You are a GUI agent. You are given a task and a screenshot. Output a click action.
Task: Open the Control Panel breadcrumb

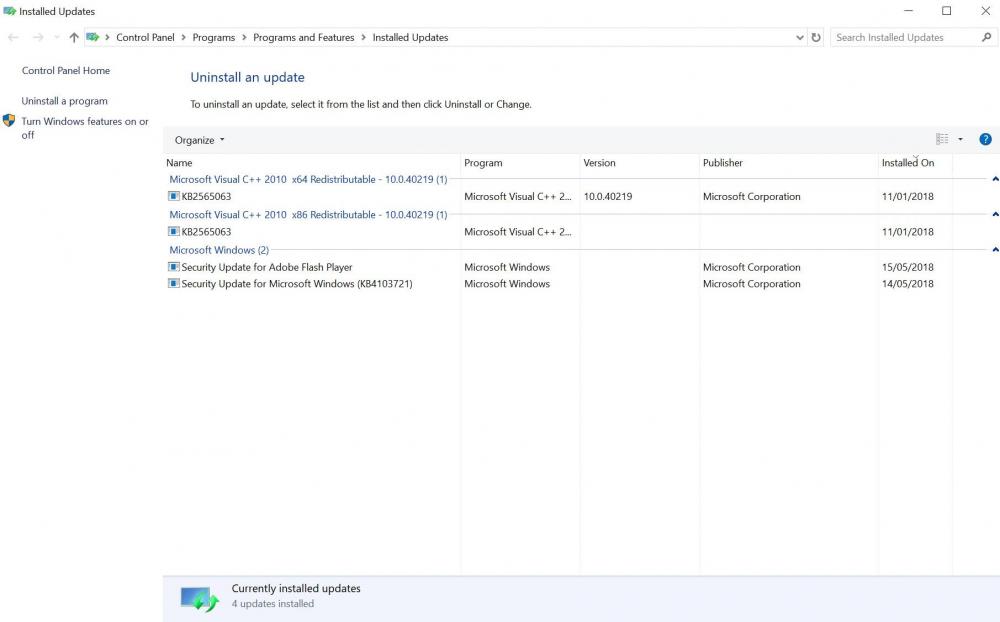click(x=145, y=38)
